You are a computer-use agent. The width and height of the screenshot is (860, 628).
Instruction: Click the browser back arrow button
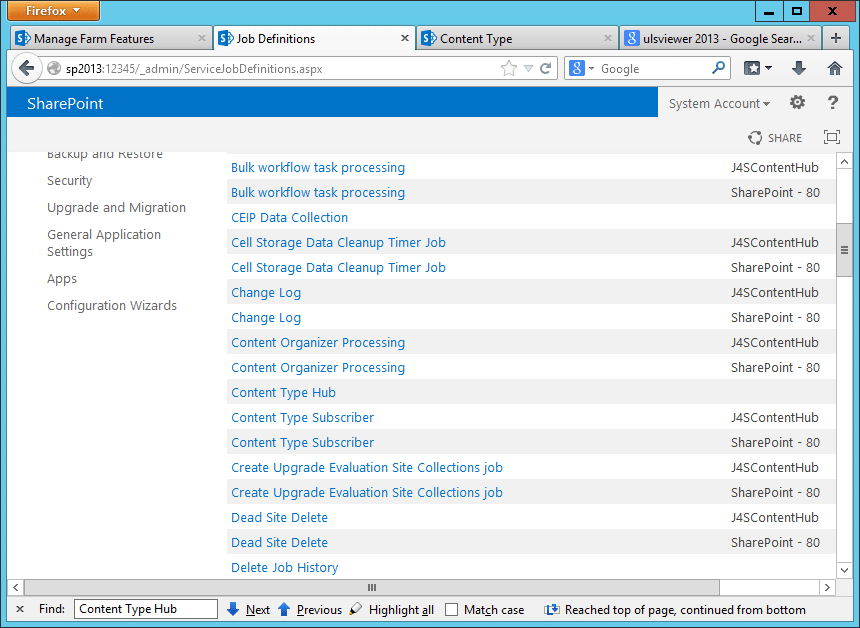point(26,69)
